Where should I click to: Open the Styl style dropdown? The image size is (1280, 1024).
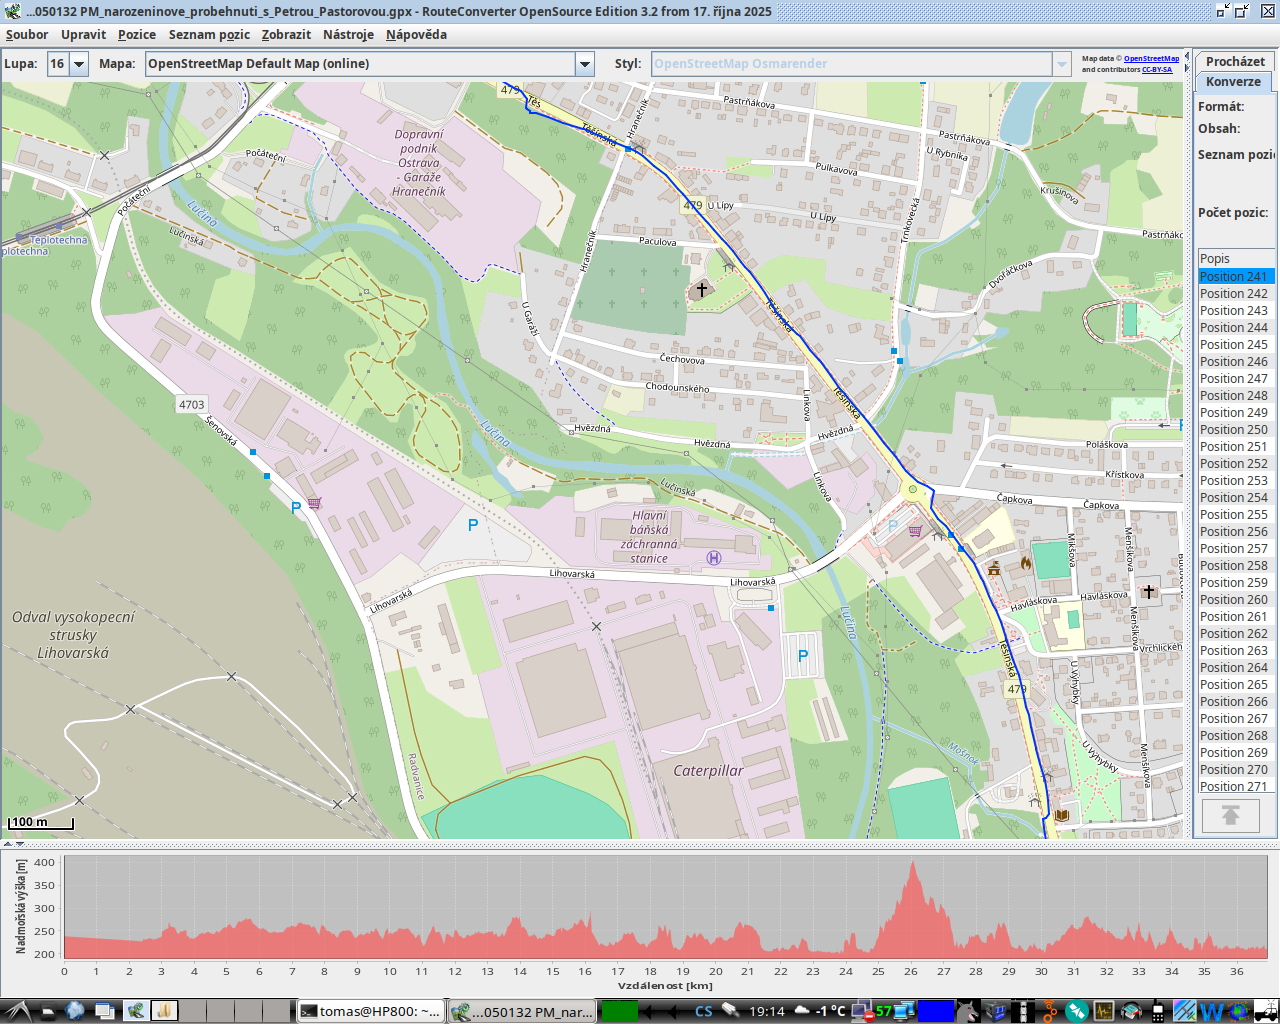tap(1061, 64)
